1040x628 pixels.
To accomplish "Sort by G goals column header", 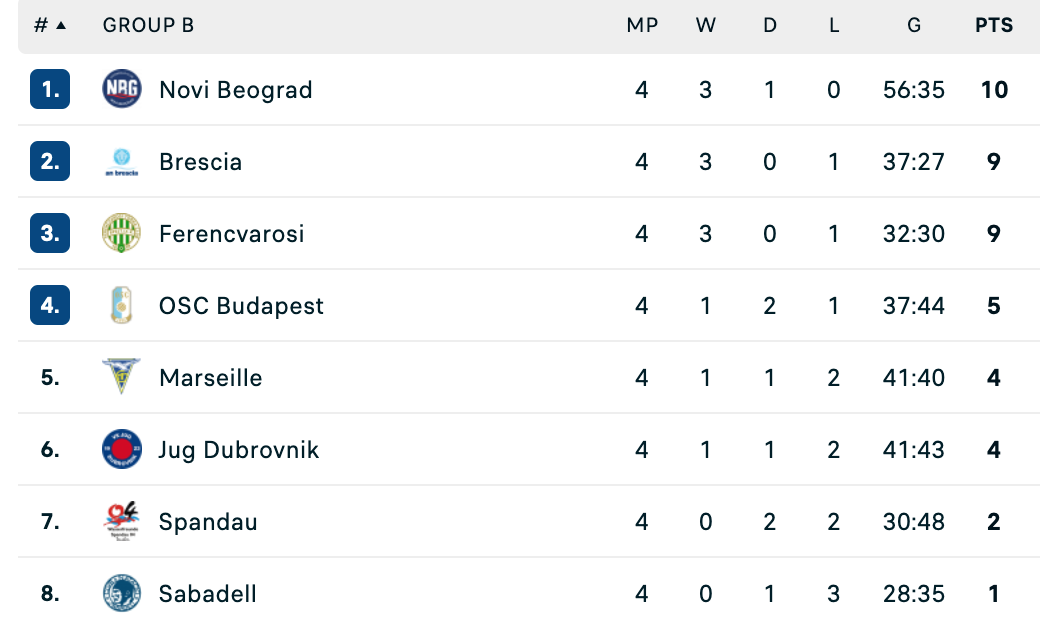I will pos(914,25).
